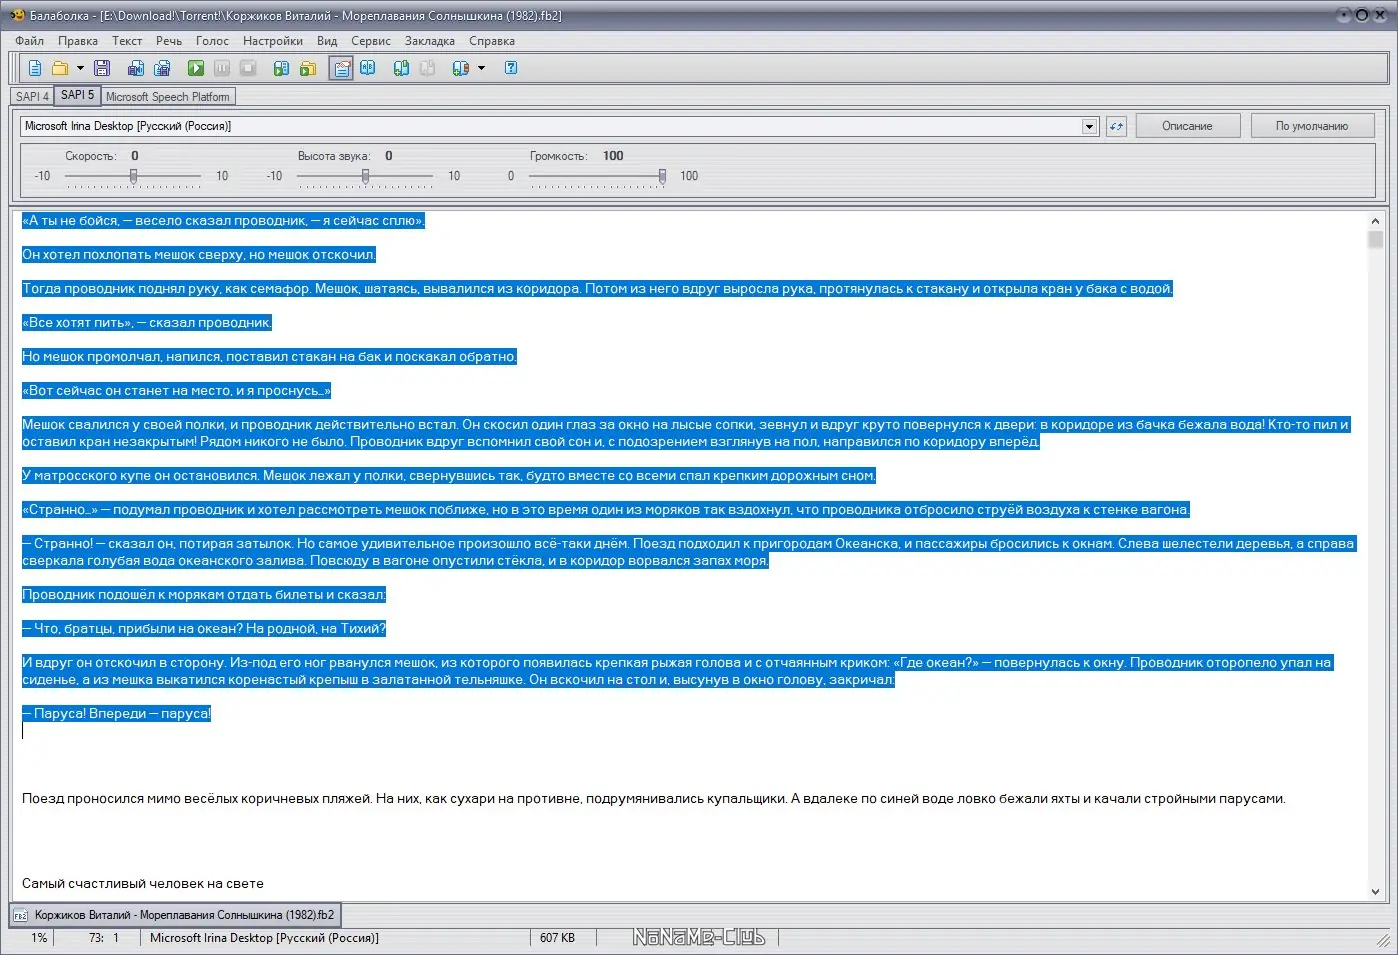Open the Вид menu

[x=327, y=41]
